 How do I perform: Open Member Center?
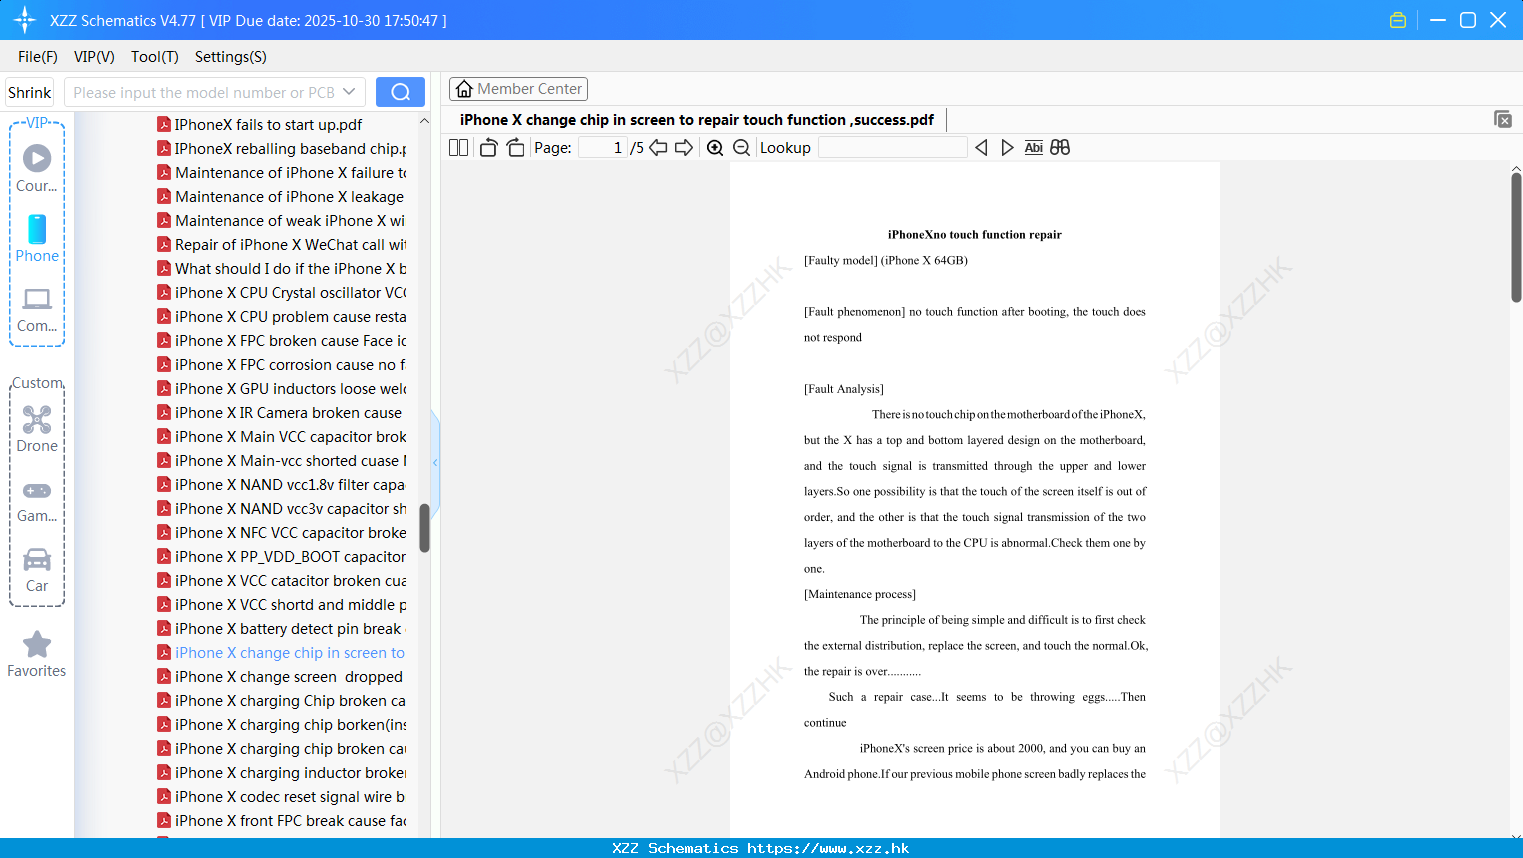click(x=518, y=89)
